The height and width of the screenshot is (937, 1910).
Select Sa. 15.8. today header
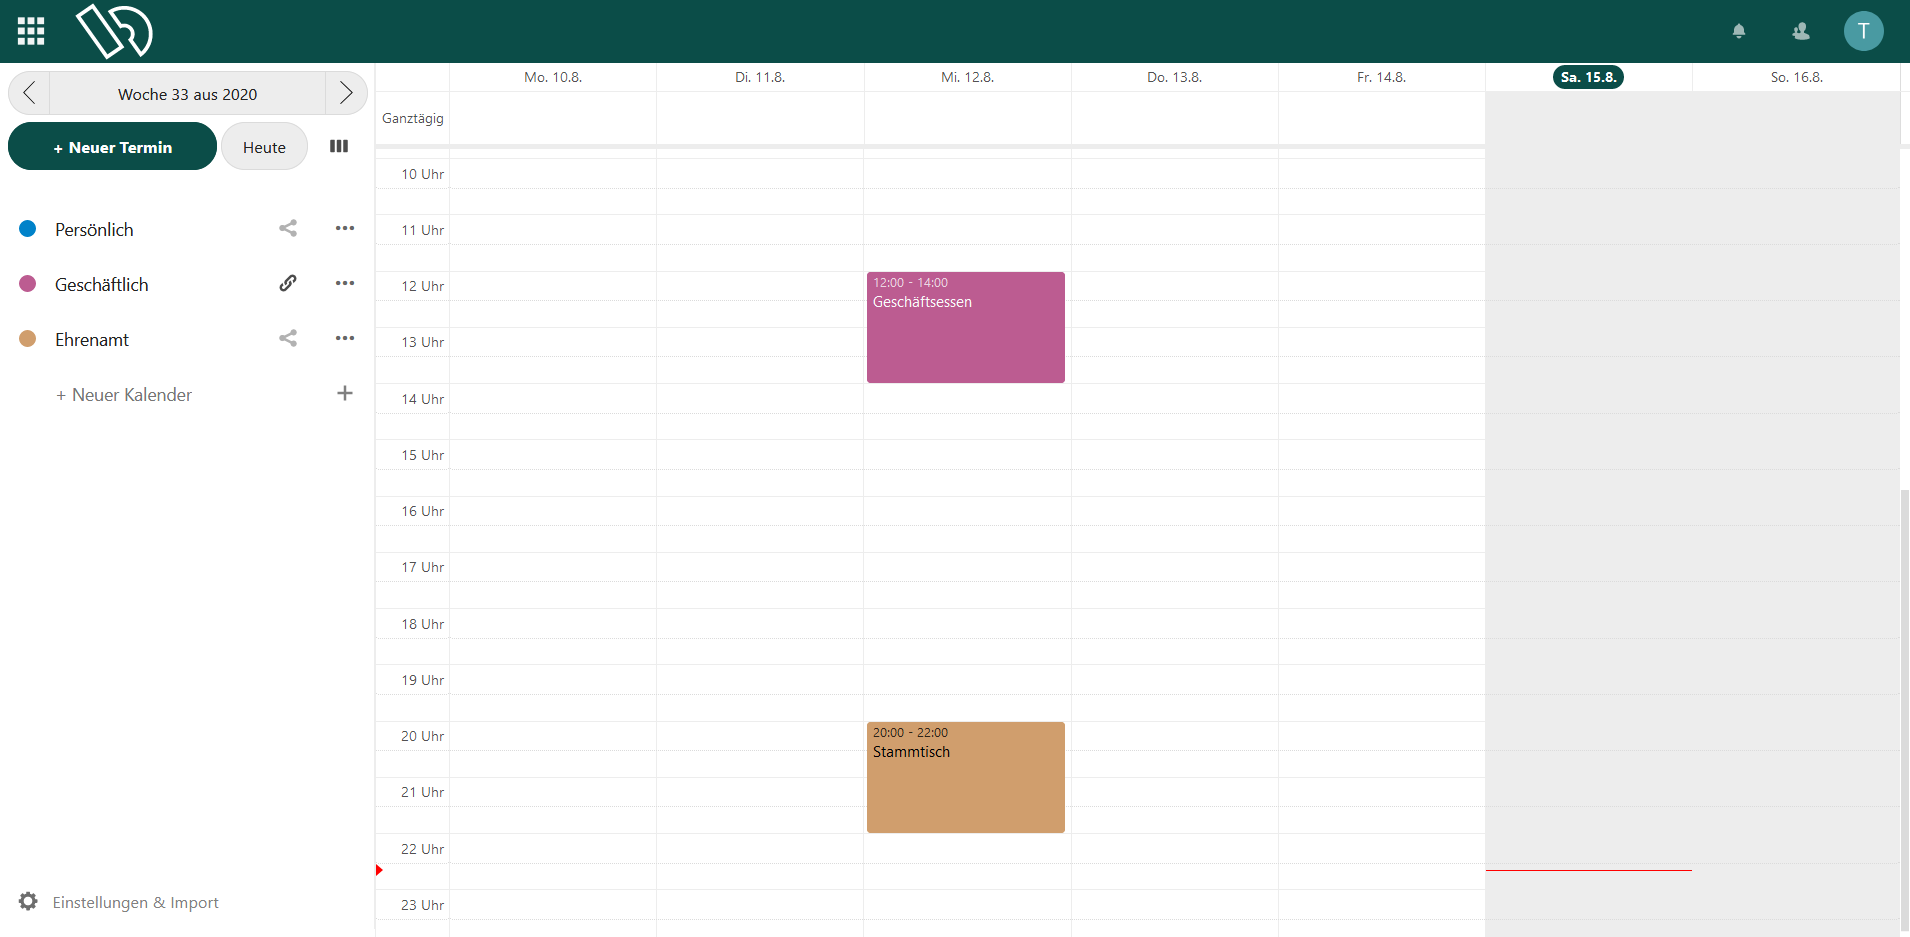(1588, 77)
